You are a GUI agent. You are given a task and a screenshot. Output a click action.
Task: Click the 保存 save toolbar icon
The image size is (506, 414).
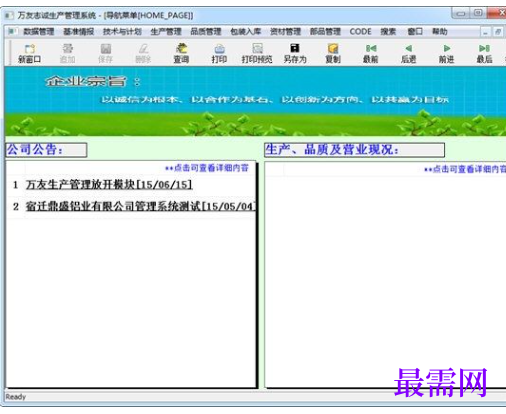105,53
